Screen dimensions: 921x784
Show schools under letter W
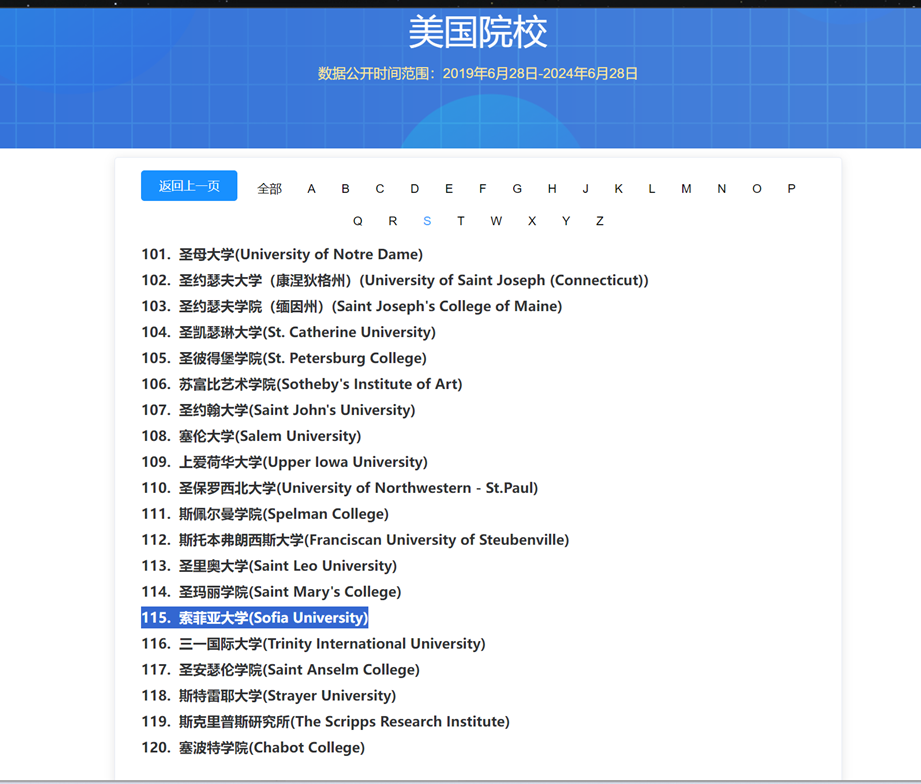(496, 221)
